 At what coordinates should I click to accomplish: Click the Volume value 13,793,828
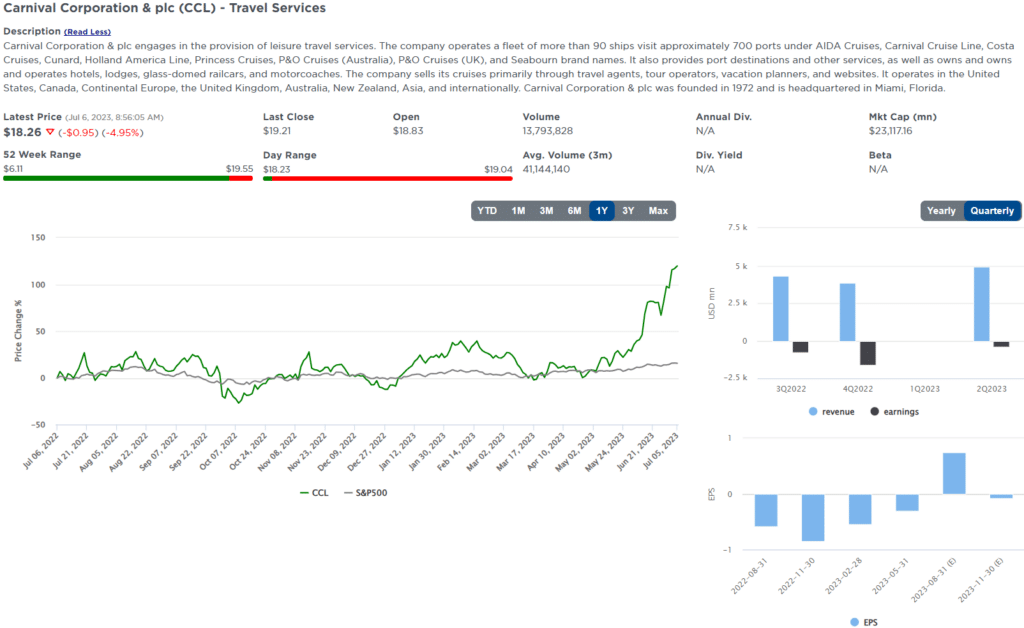pos(547,131)
